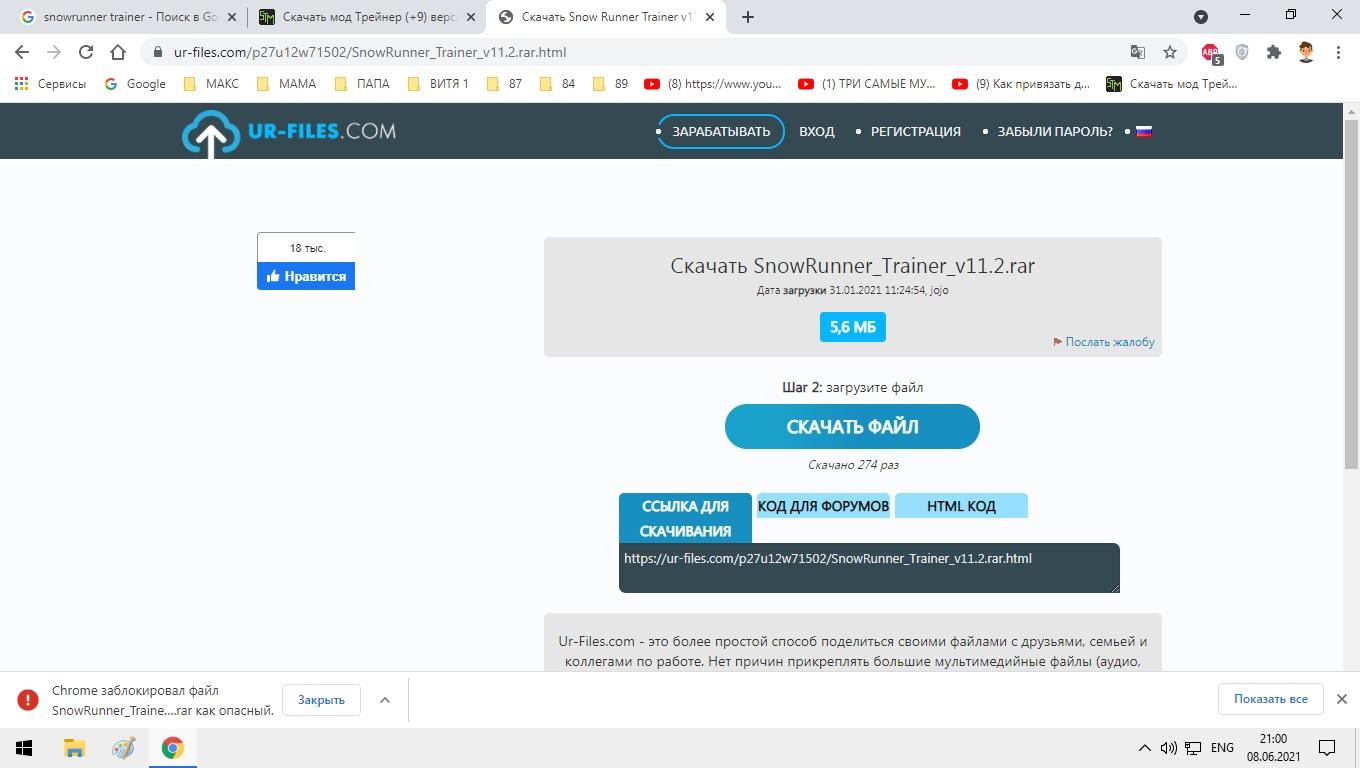Open the ABP adblock extension icon
The width and height of the screenshot is (1360, 768).
coord(1211,53)
